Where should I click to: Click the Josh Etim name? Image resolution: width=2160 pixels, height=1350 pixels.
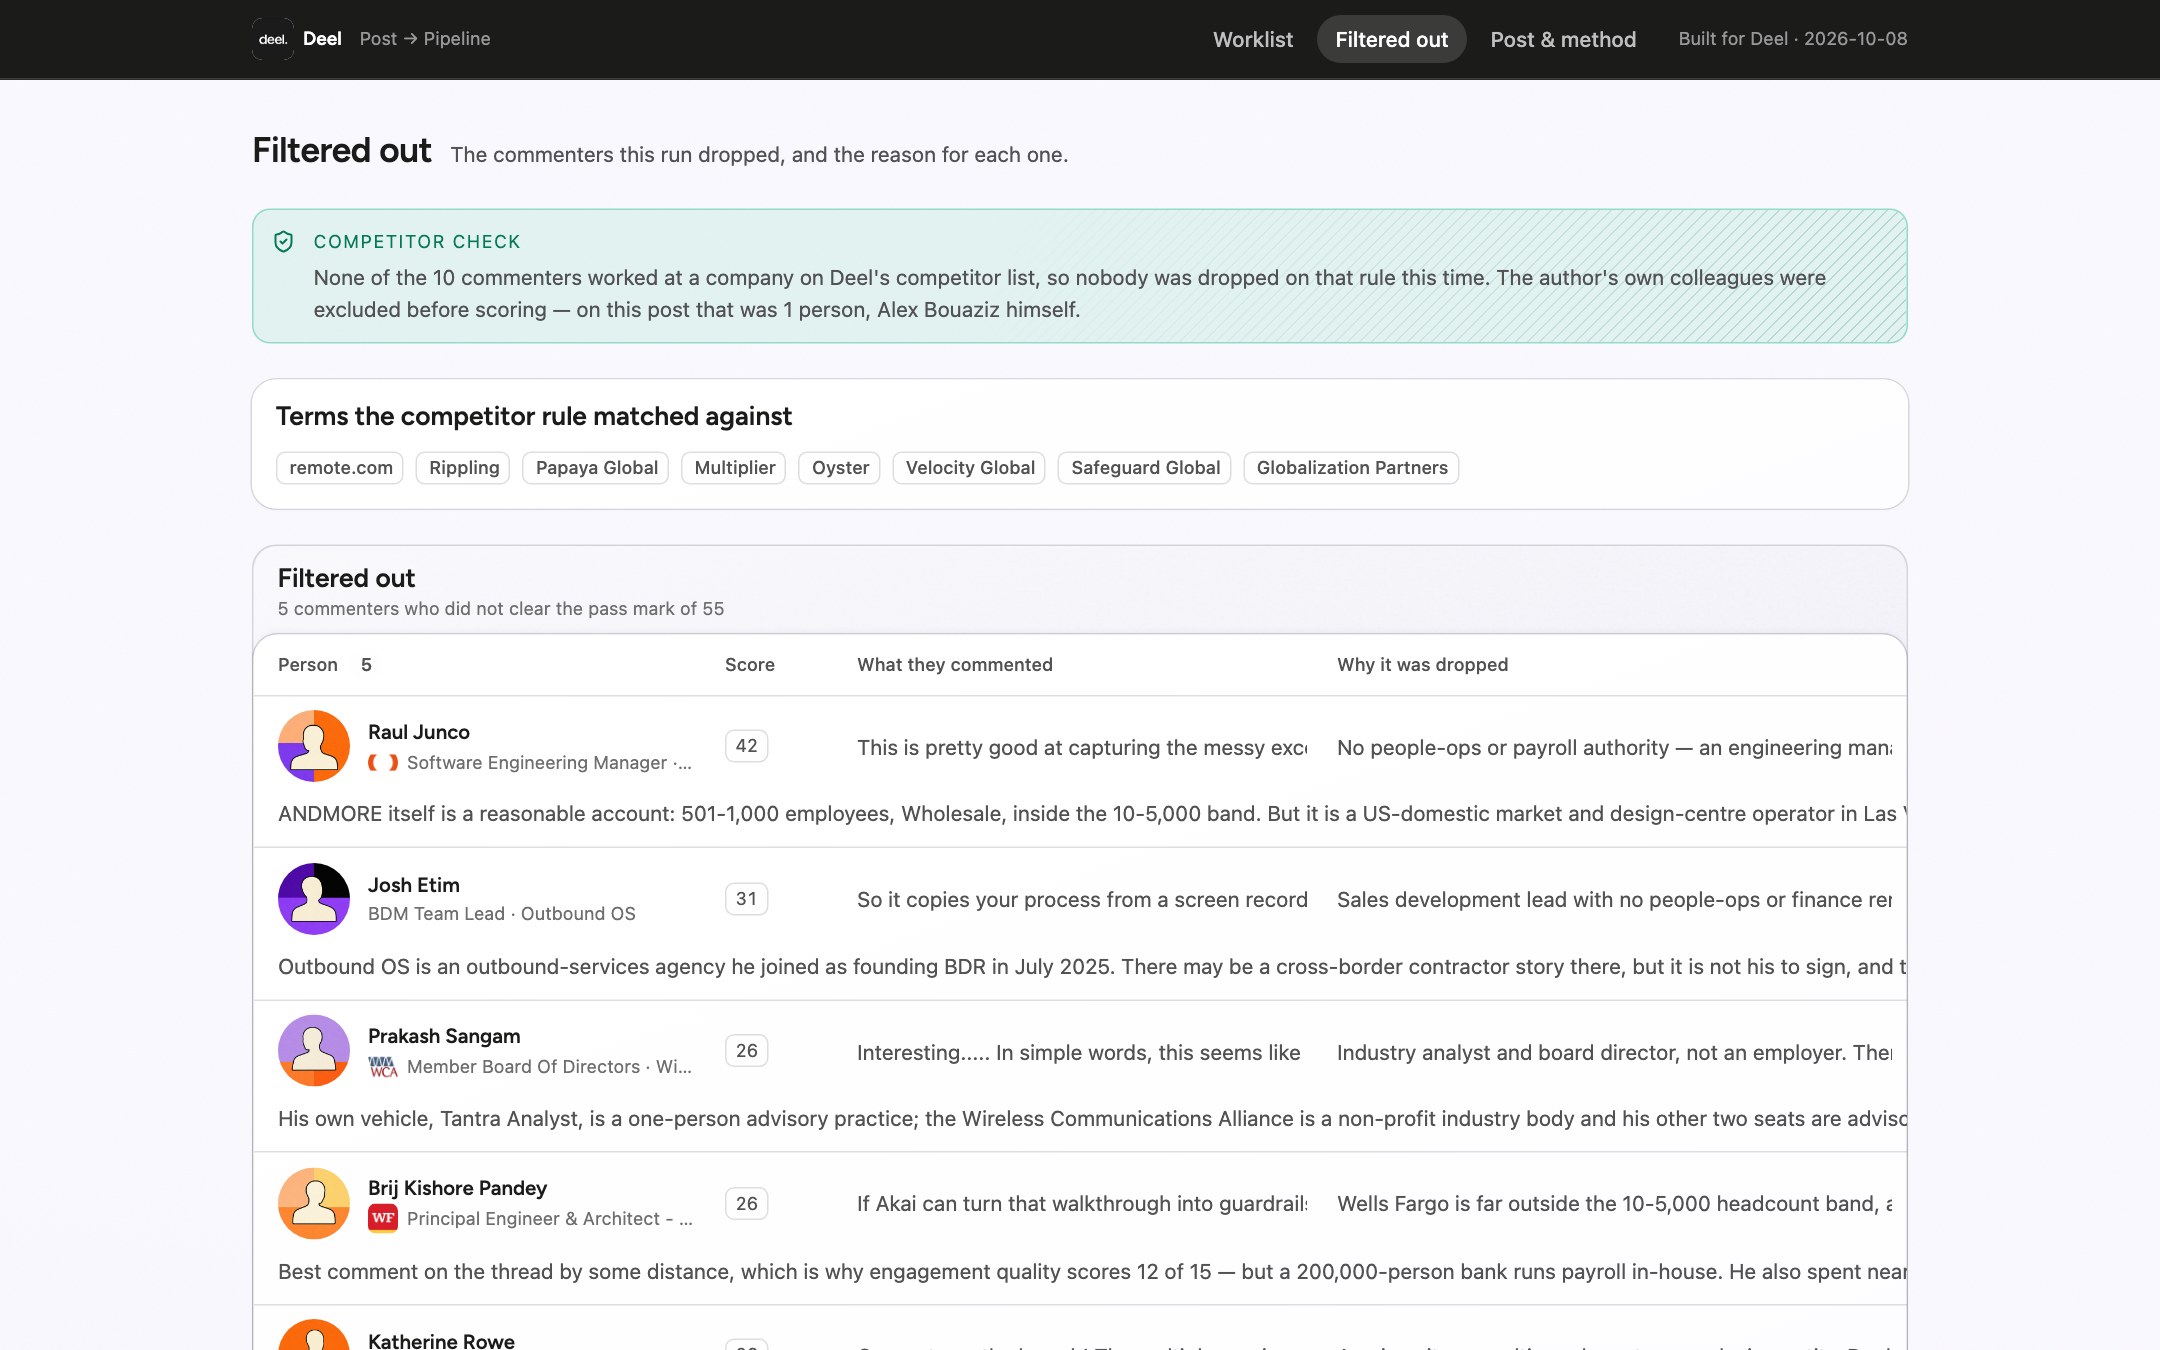coord(413,885)
